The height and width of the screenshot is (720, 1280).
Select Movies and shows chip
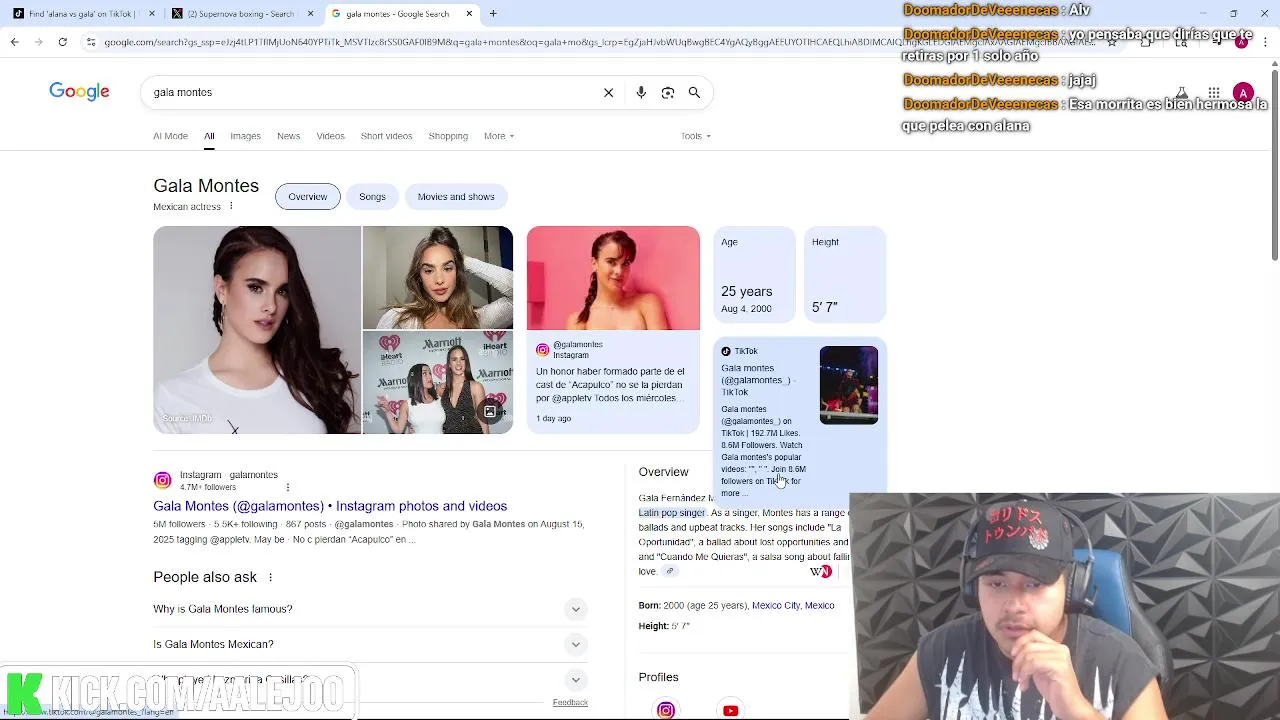456,197
